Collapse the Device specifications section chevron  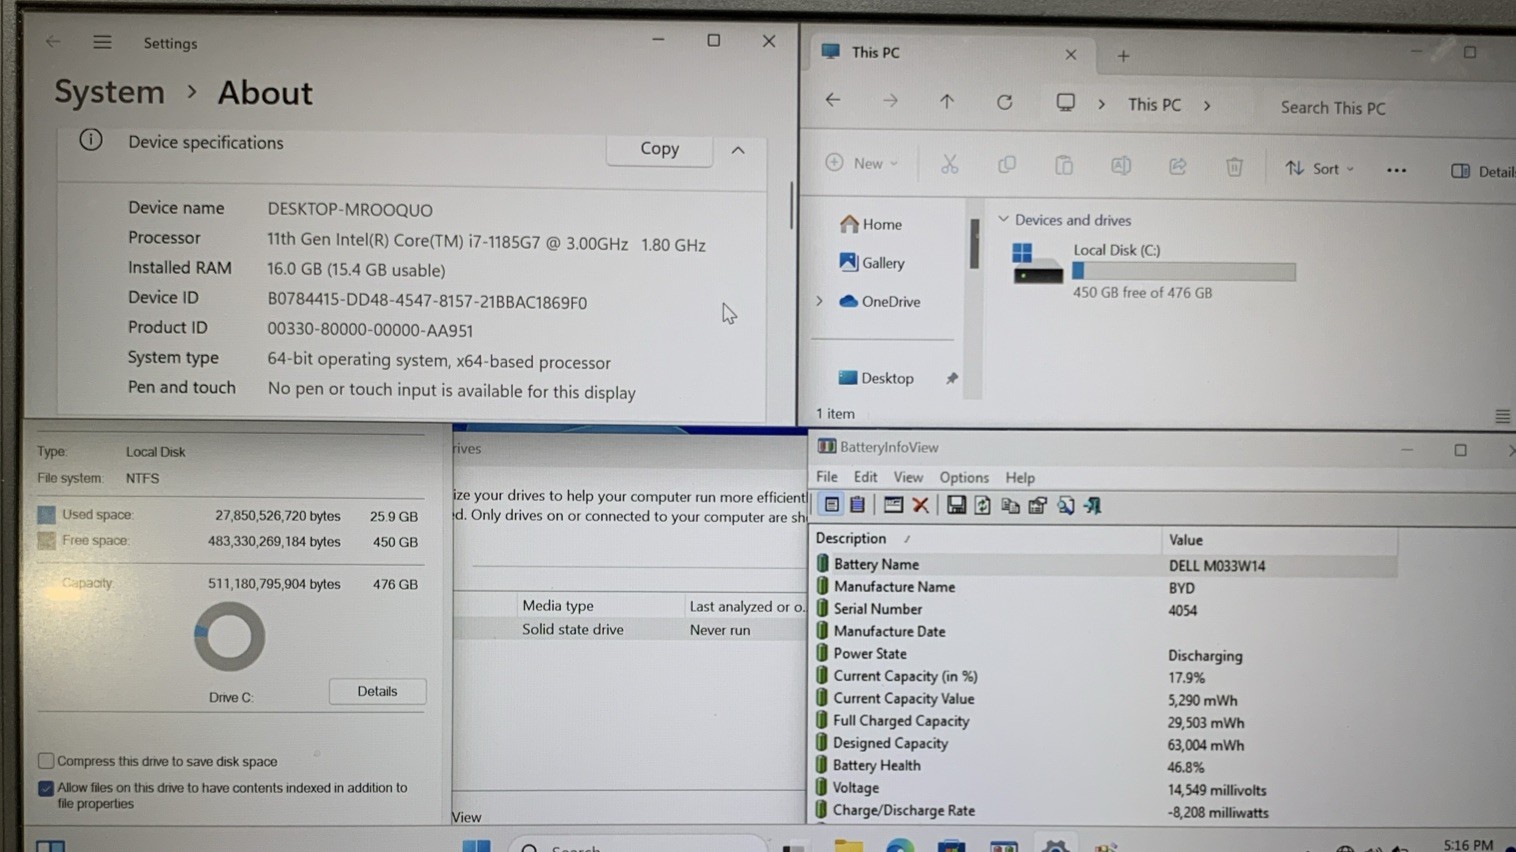click(738, 150)
